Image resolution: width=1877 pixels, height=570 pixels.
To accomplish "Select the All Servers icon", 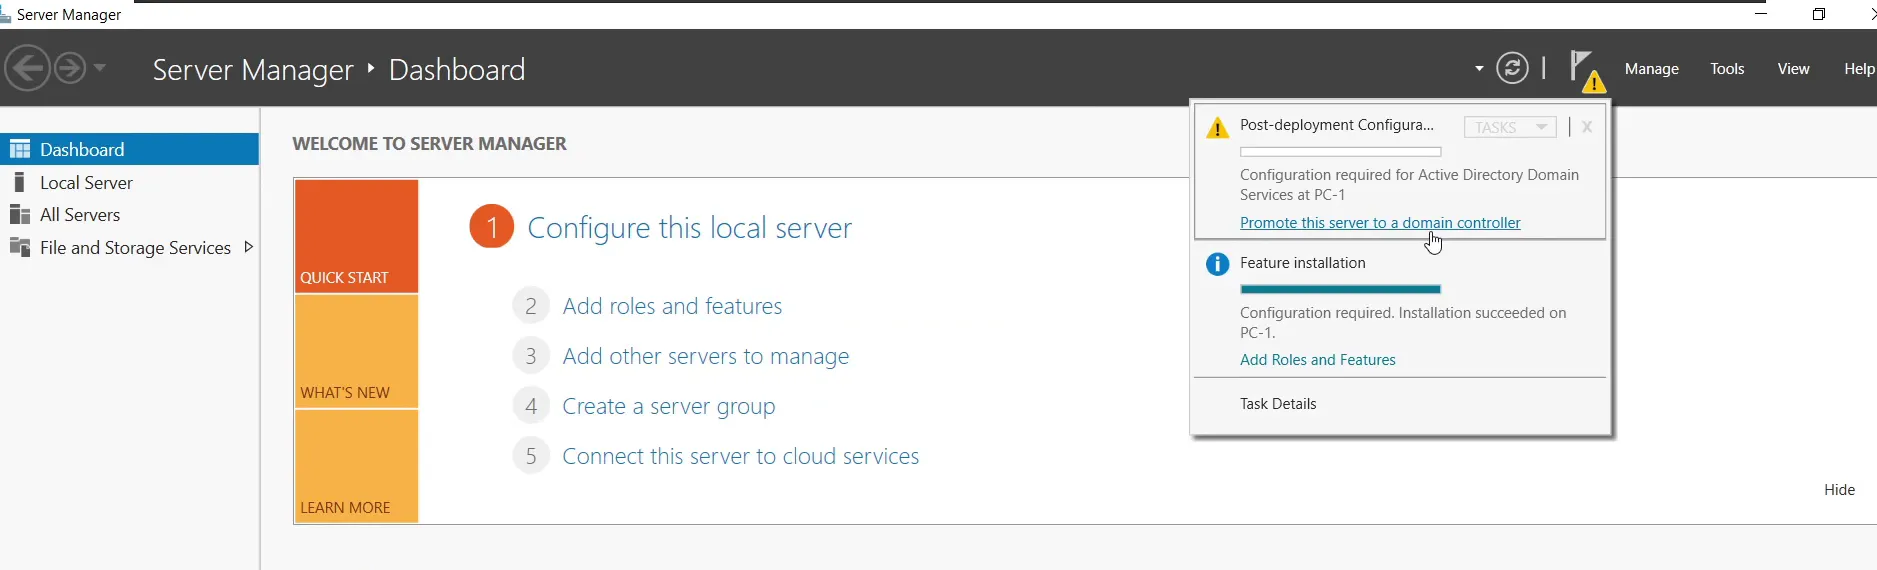I will coord(19,214).
